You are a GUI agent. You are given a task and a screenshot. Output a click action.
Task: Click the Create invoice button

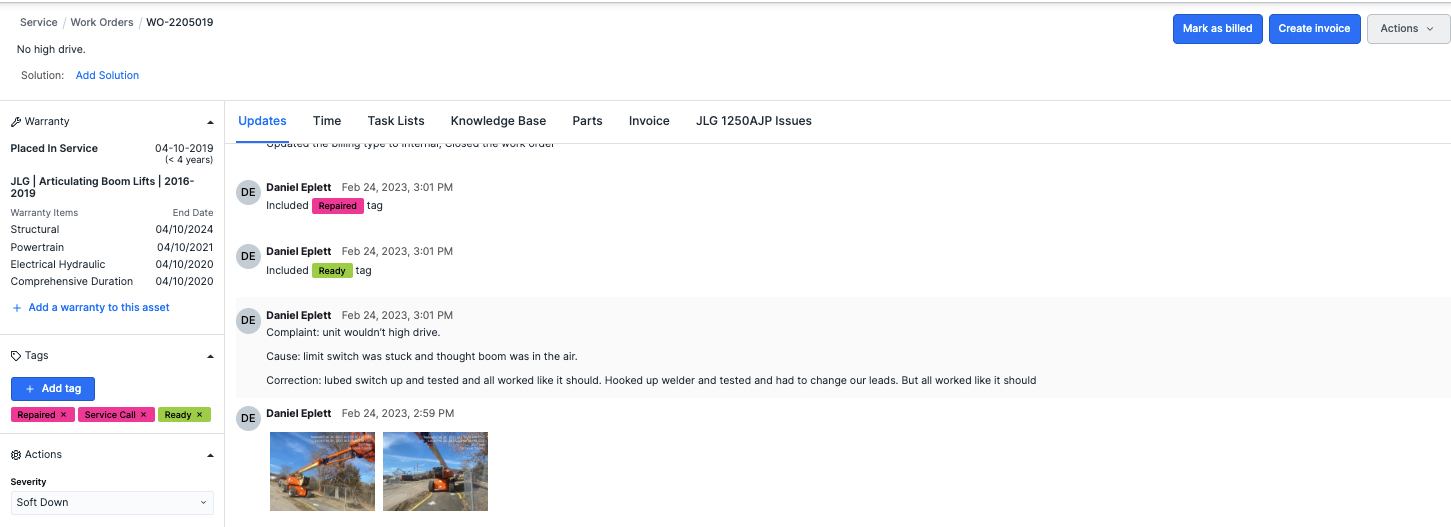pos(1314,29)
